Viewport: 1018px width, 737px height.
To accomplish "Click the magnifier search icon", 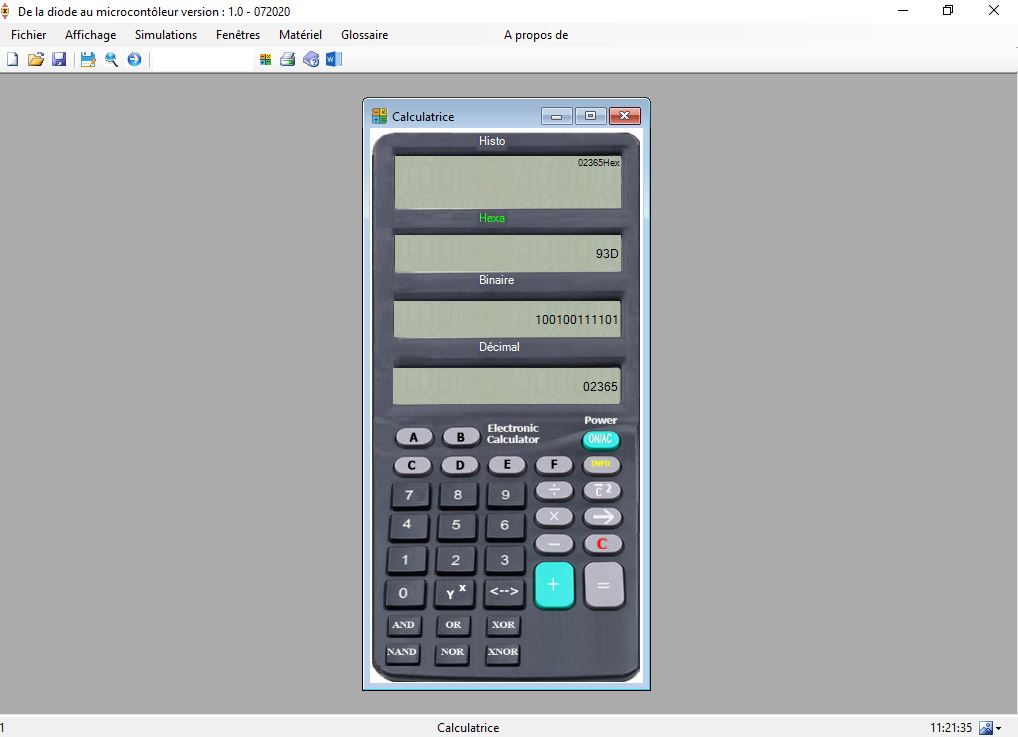I will point(110,59).
